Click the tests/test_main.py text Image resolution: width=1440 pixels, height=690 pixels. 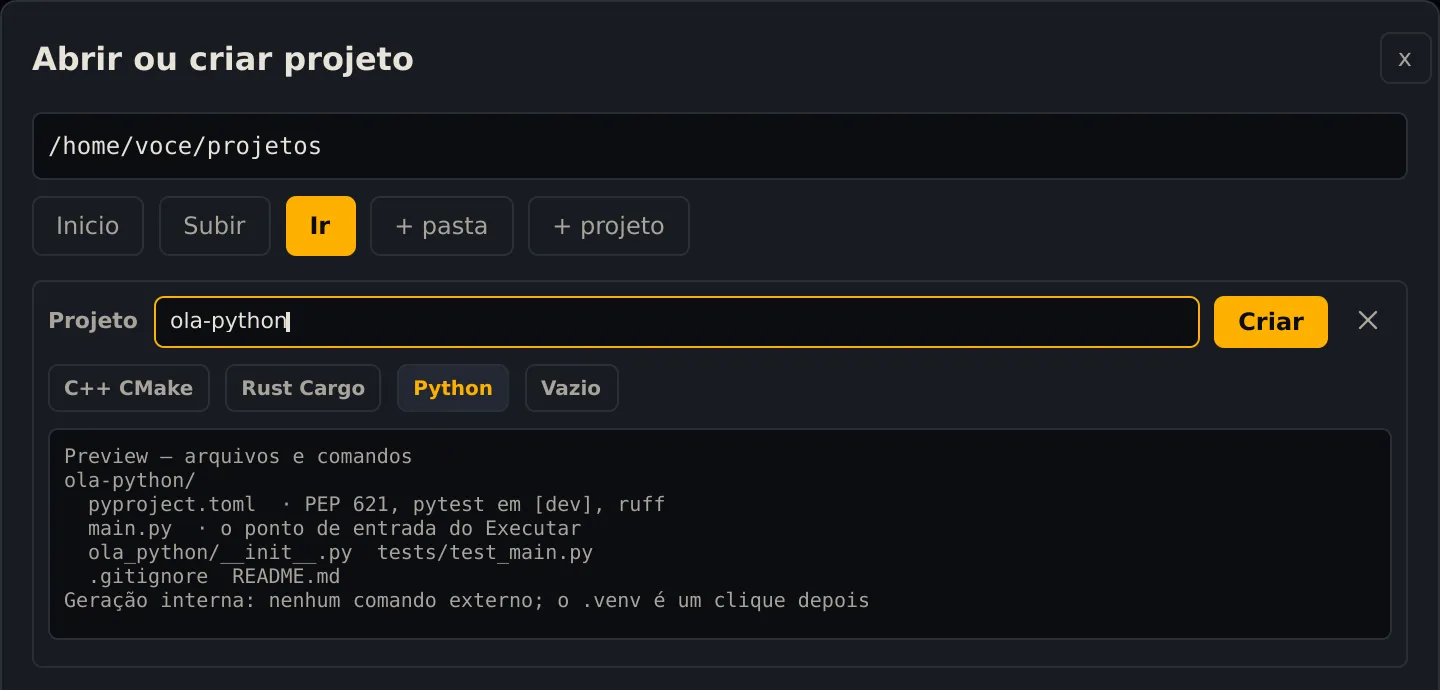485,553
